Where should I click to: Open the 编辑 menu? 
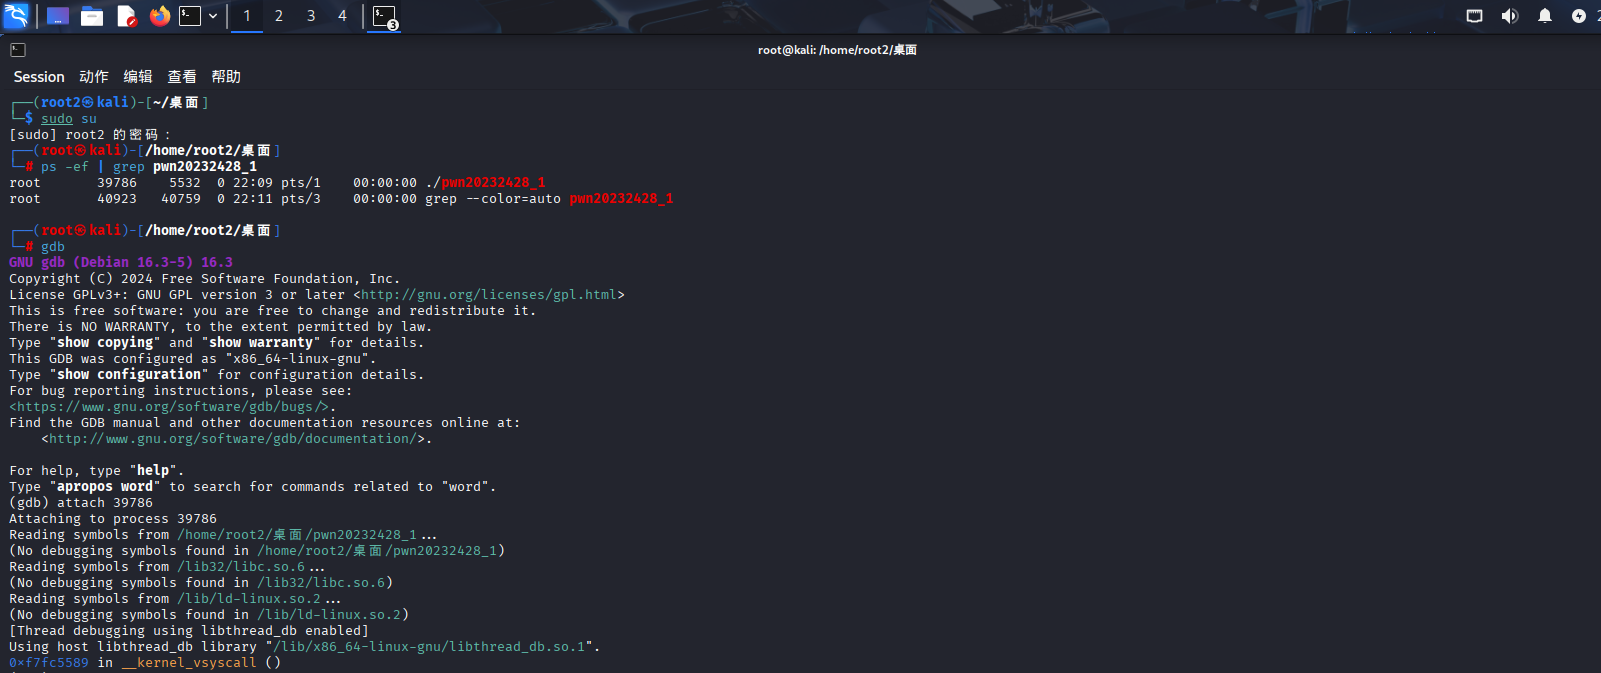pos(138,77)
